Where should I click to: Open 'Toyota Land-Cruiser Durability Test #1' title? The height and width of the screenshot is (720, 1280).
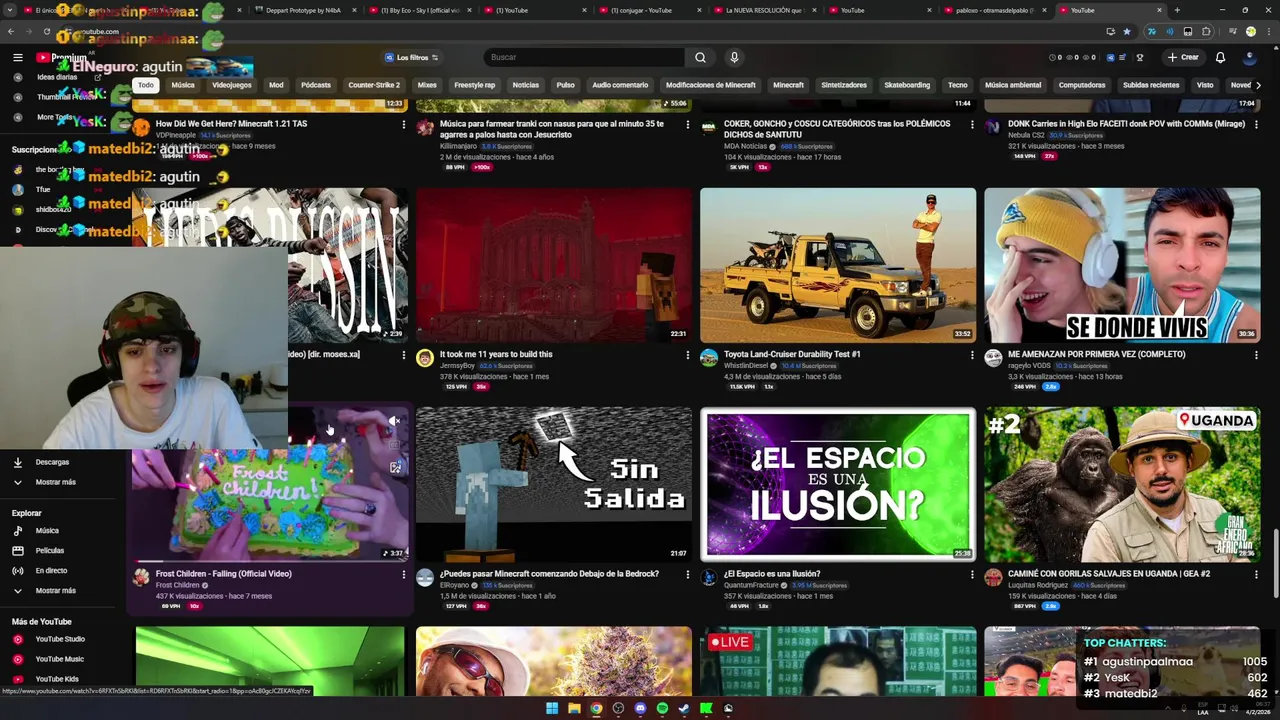(792, 354)
